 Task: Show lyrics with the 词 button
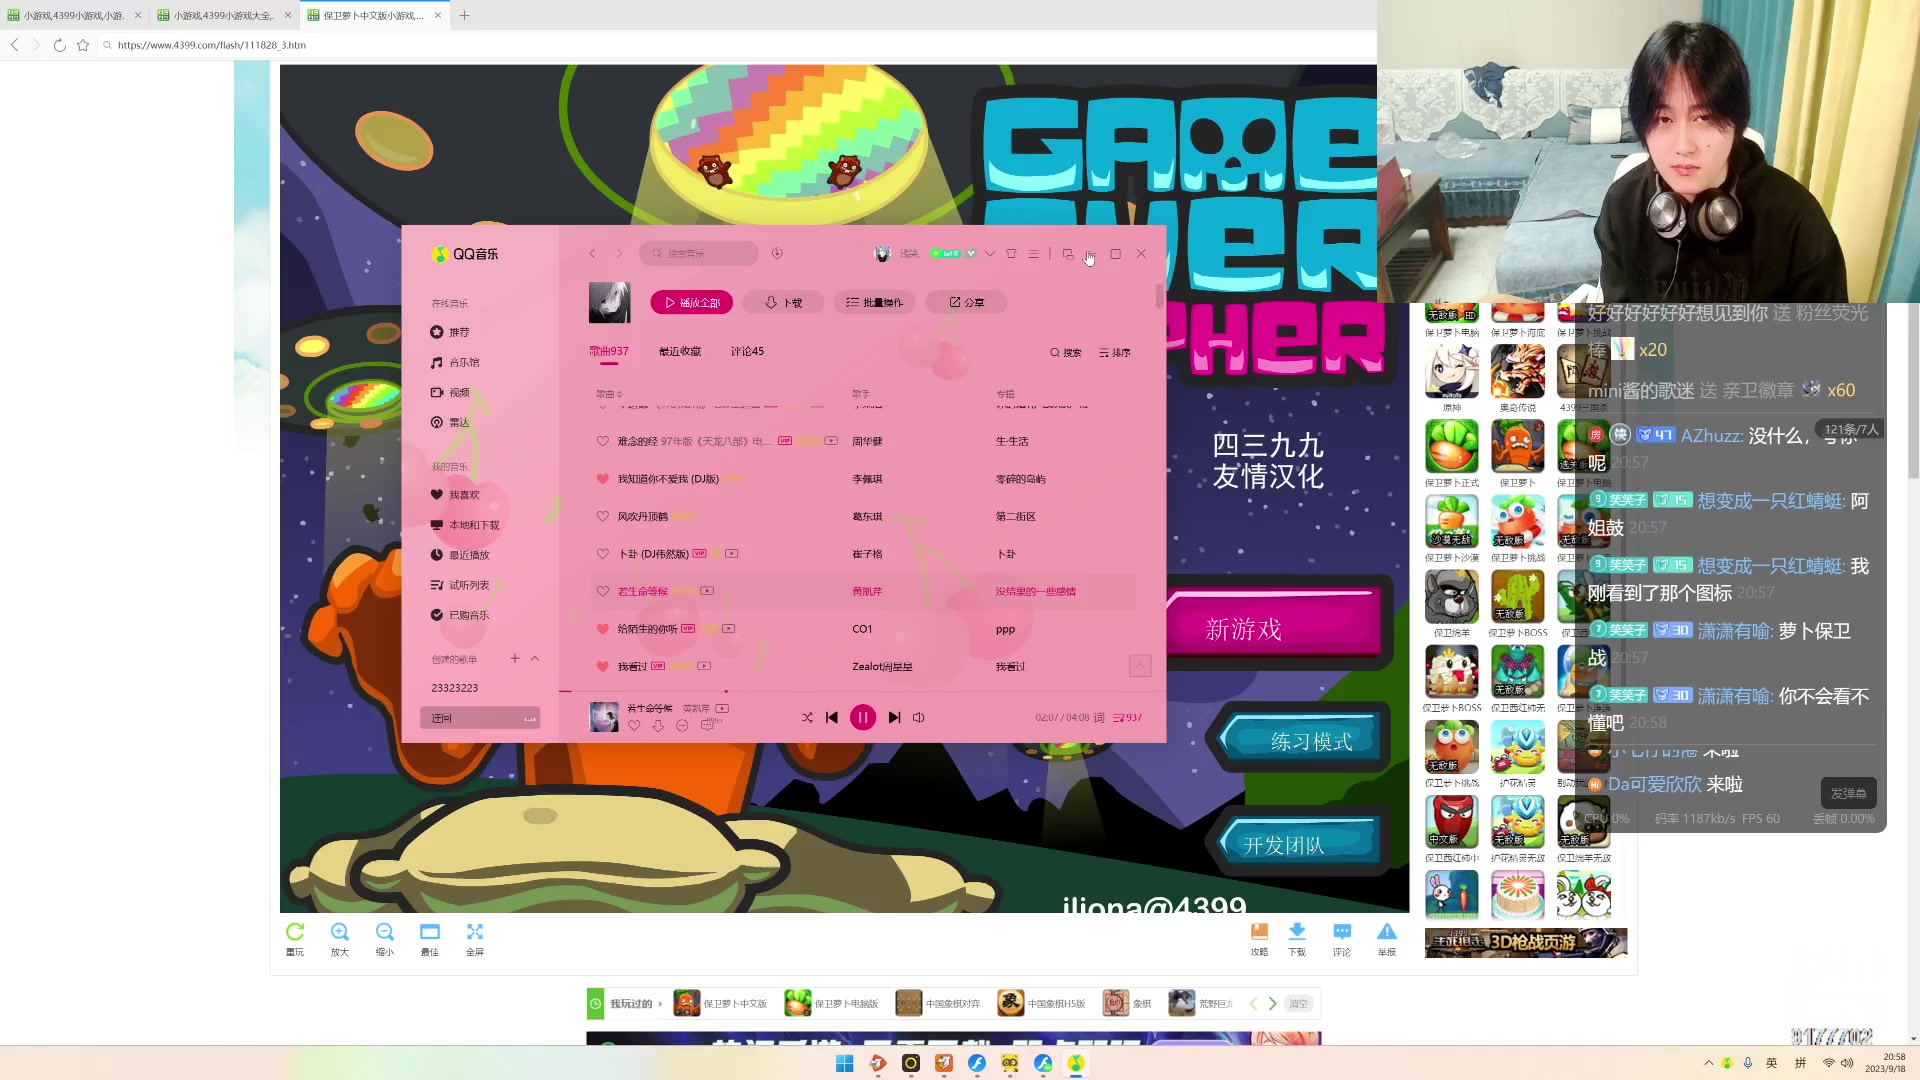tap(1099, 717)
